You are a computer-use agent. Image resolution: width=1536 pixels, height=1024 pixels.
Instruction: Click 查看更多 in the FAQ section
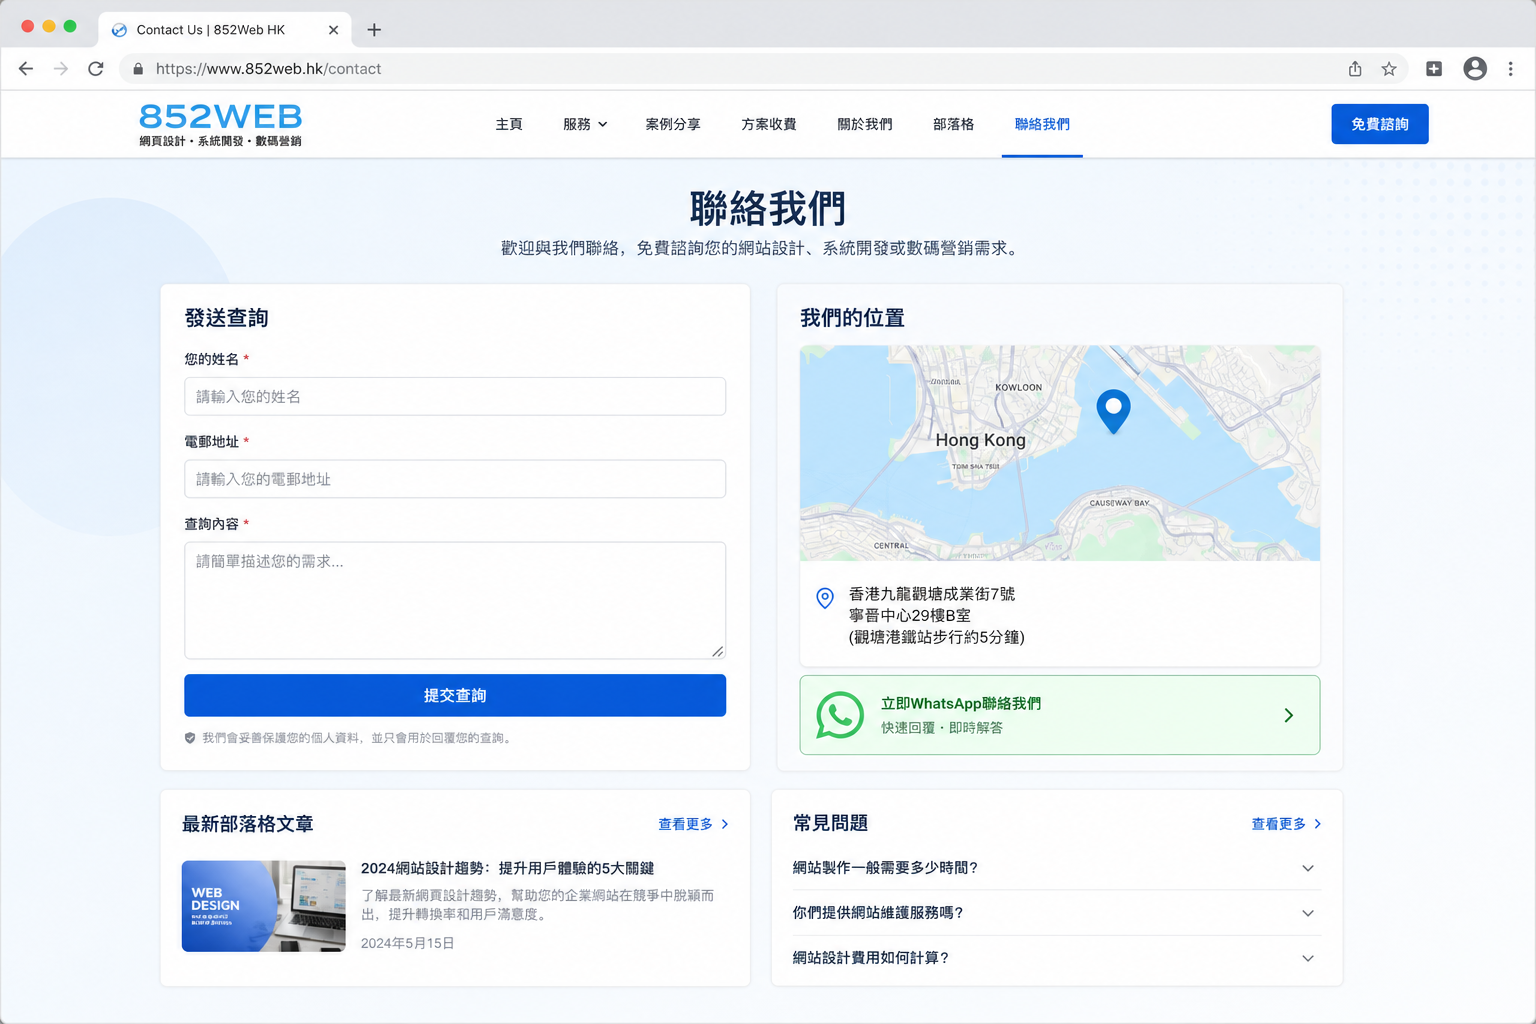pyautogui.click(x=1287, y=824)
